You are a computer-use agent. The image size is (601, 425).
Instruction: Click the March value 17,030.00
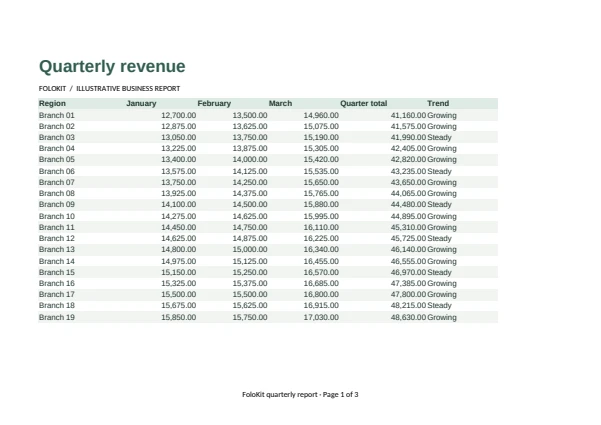pos(321,317)
